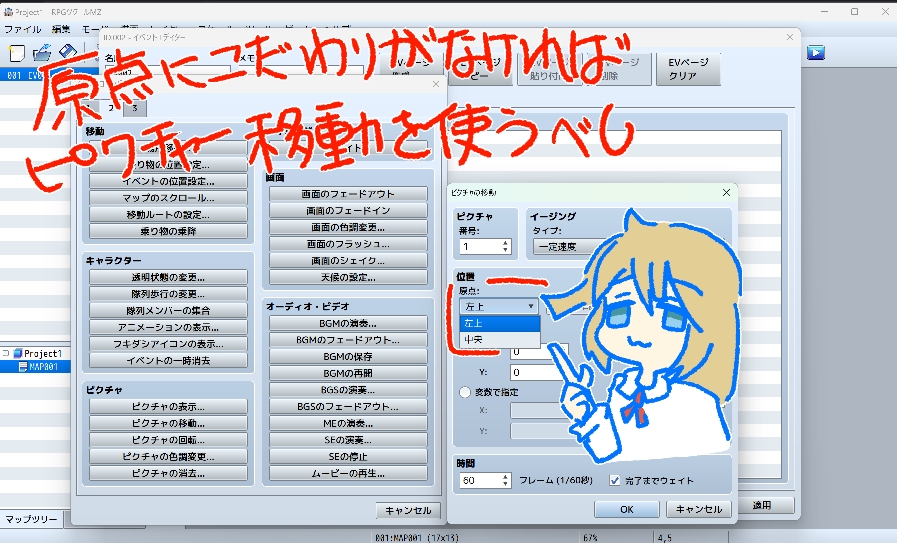This screenshot has width=897, height=543.
Task: Close the event editor window with X
Action: point(789,37)
